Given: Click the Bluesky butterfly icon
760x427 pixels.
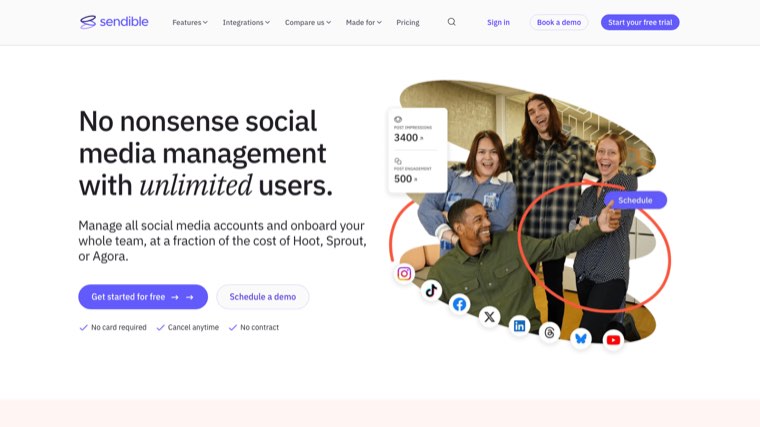Looking at the screenshot, I should 581,338.
